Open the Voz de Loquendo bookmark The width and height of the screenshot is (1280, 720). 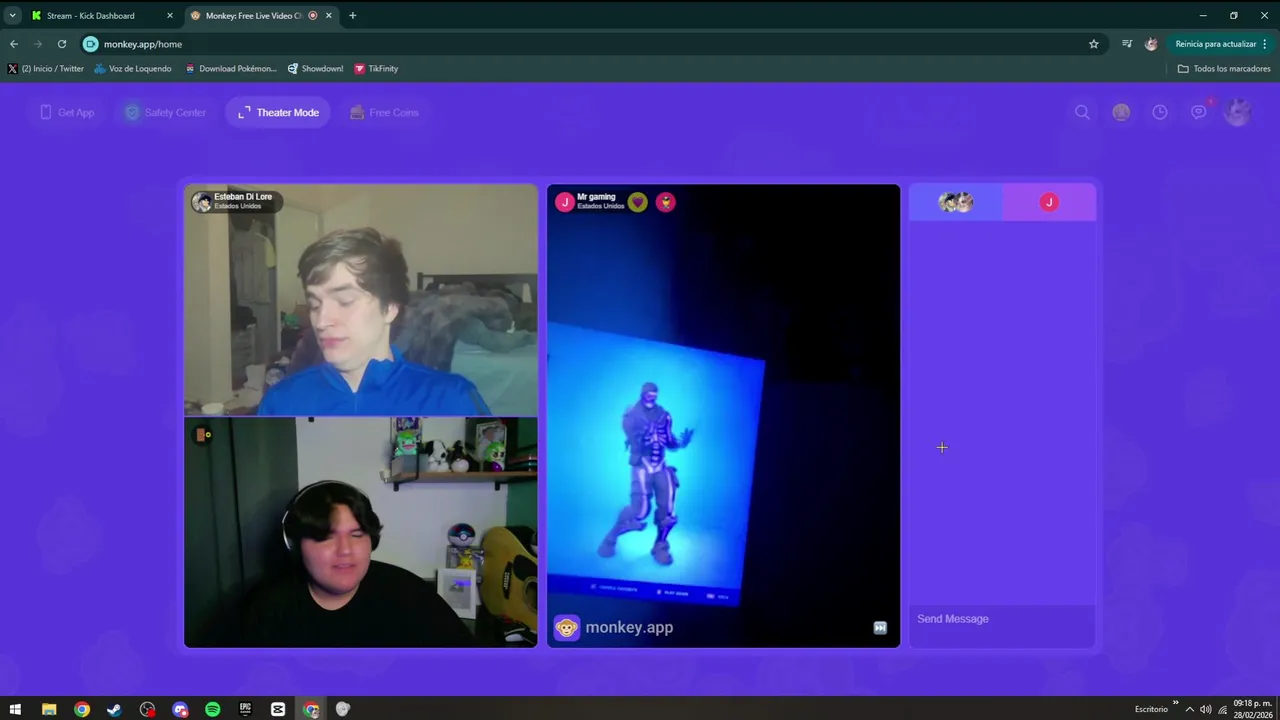pyautogui.click(x=133, y=69)
